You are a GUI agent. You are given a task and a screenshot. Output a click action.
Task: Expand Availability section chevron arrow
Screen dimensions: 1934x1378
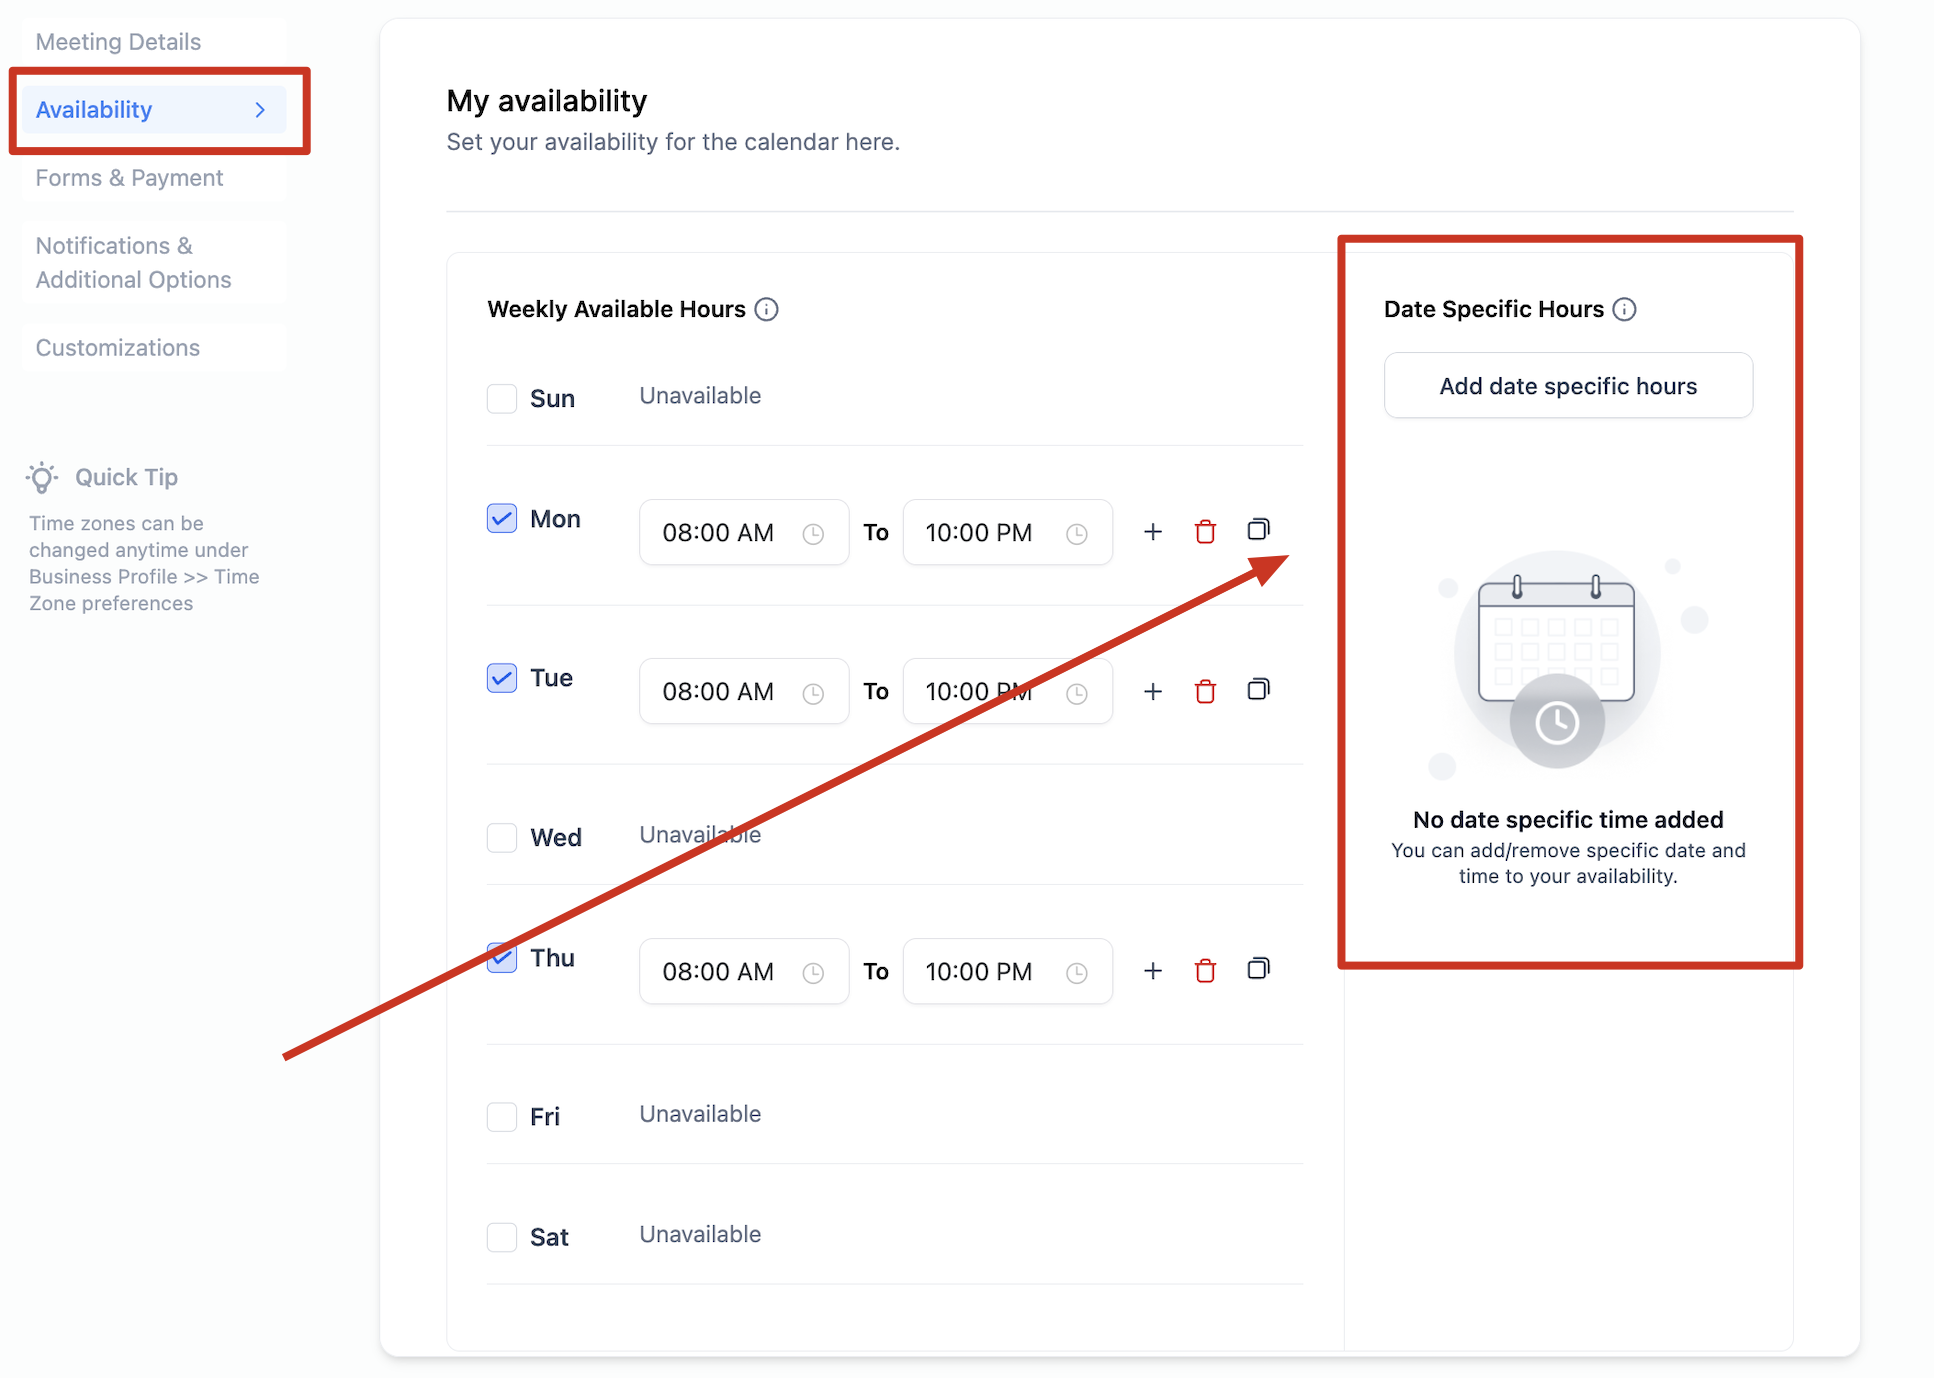260,110
